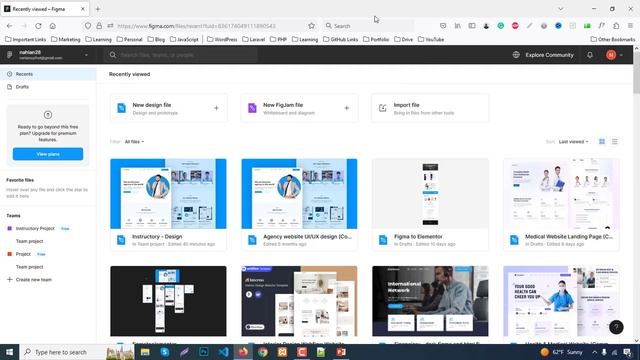
Task: Create a New FigJam file
Action: (x=299, y=108)
